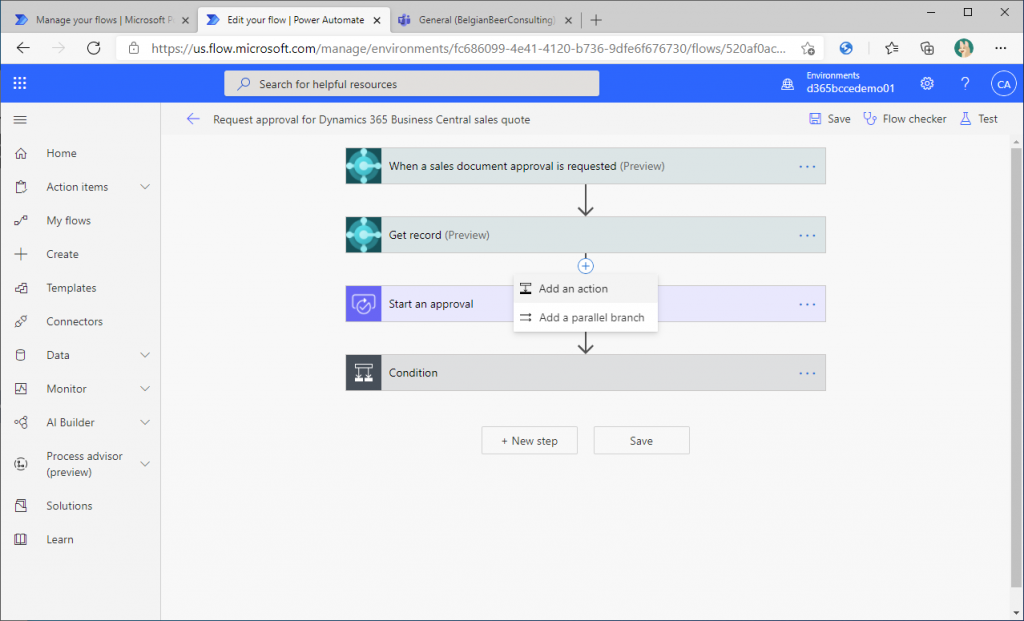Open more options for Get record step
This screenshot has width=1024, height=621.
[x=807, y=235]
